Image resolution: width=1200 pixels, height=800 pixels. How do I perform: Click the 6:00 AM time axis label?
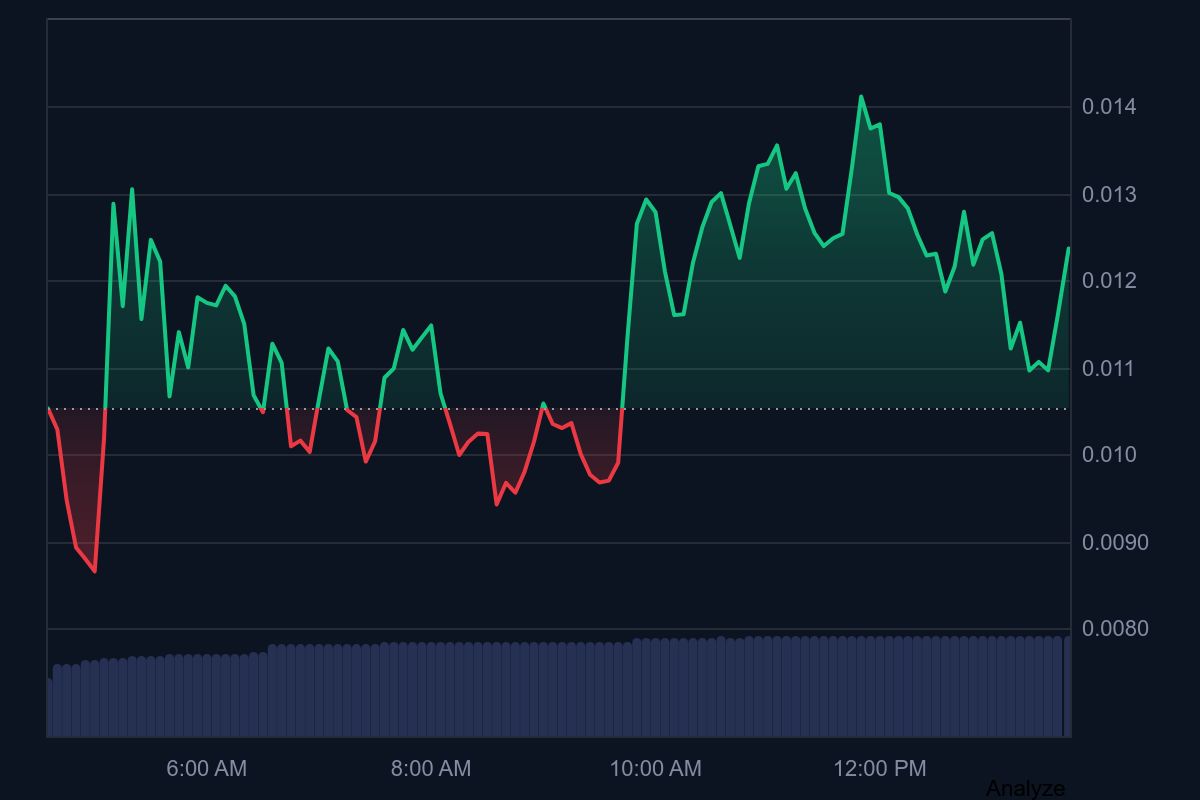pyautogui.click(x=206, y=769)
